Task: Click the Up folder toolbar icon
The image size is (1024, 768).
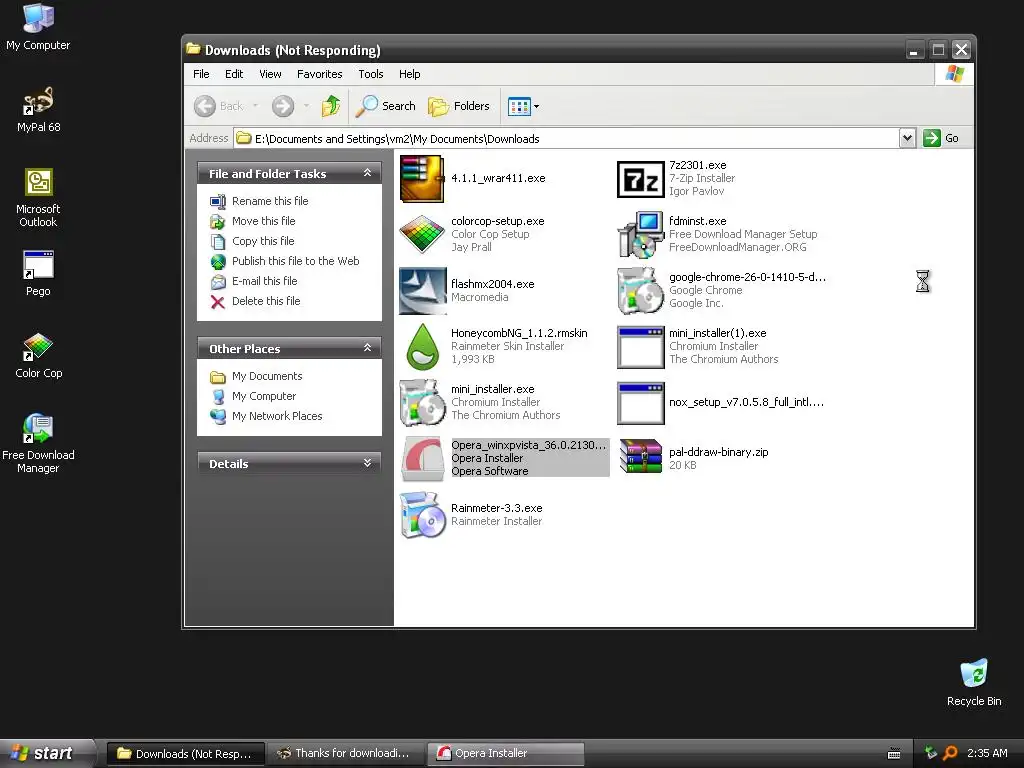Action: point(331,106)
